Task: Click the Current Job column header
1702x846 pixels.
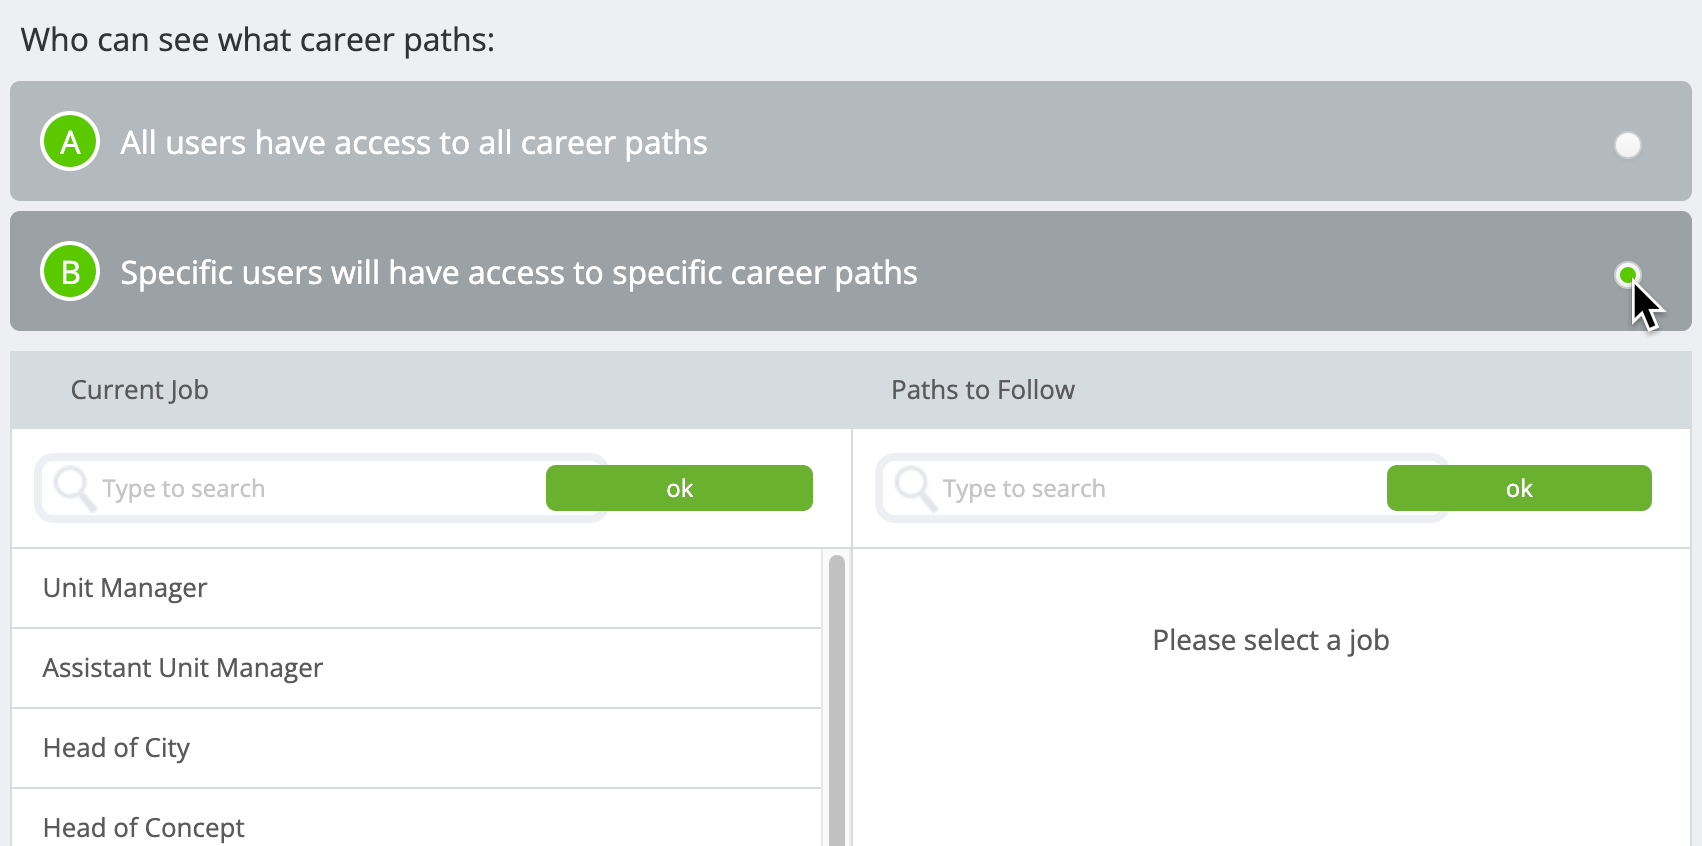Action: point(139,390)
